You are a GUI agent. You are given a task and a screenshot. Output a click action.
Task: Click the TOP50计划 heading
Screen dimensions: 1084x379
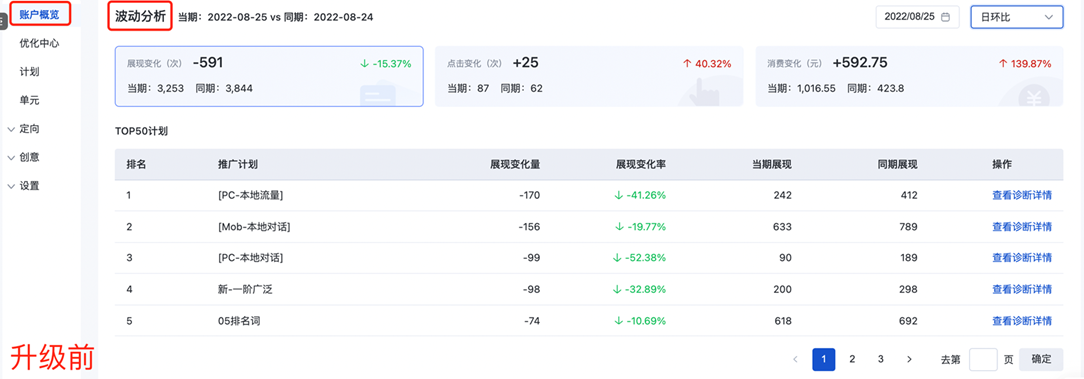pos(142,130)
